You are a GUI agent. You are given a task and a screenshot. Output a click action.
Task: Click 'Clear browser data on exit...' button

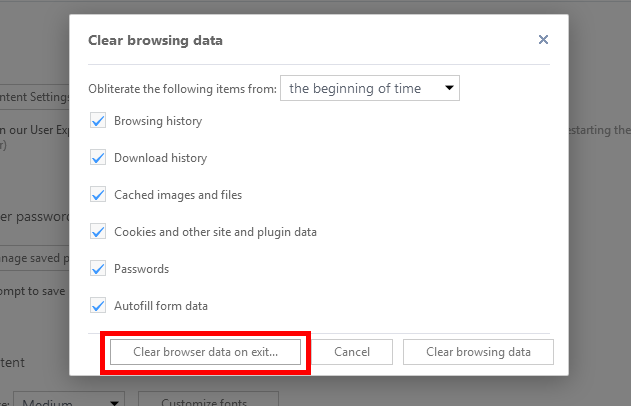coord(205,352)
